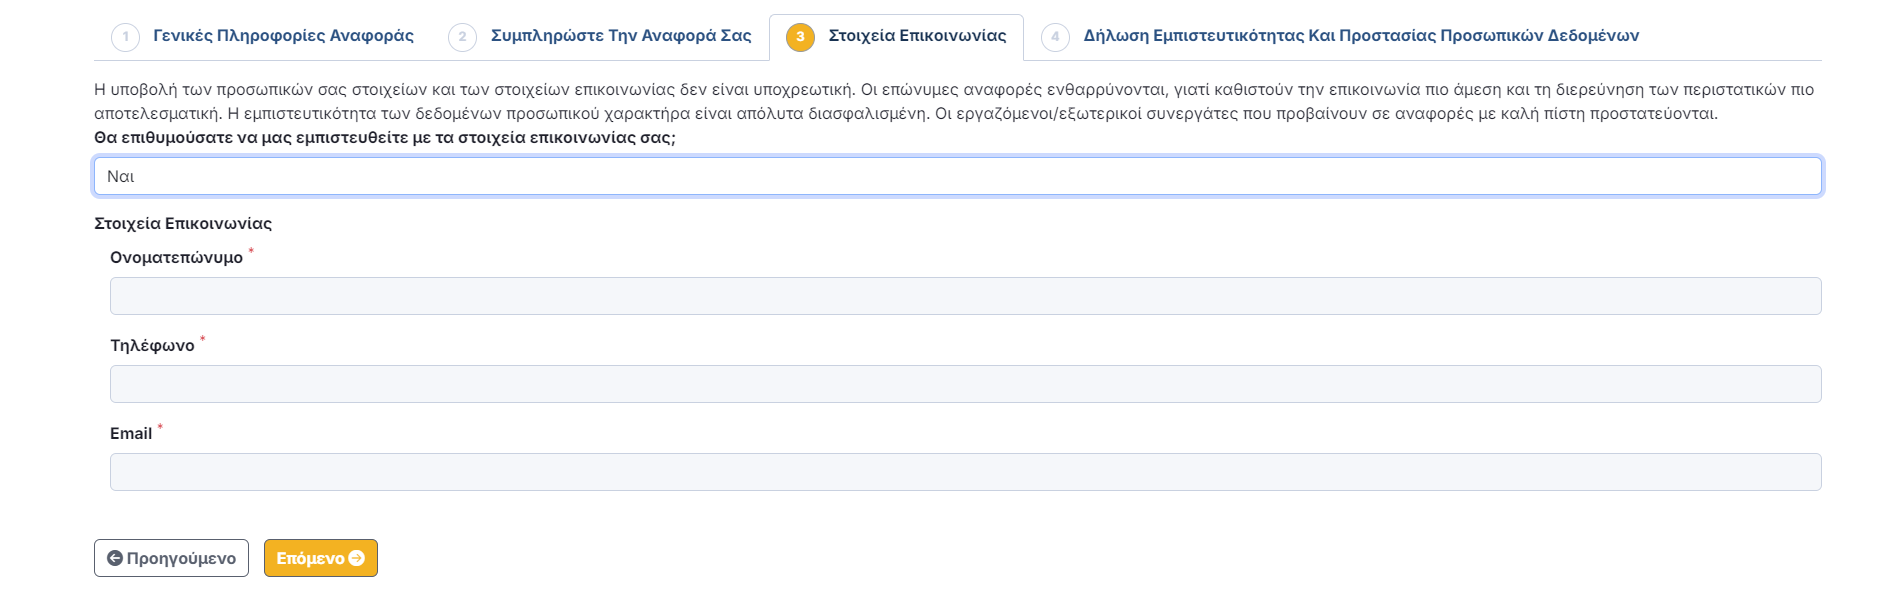The width and height of the screenshot is (1898, 595).
Task: Open the Γενικές Πληροφορίες Αναφοράς tab
Action: pos(283,36)
